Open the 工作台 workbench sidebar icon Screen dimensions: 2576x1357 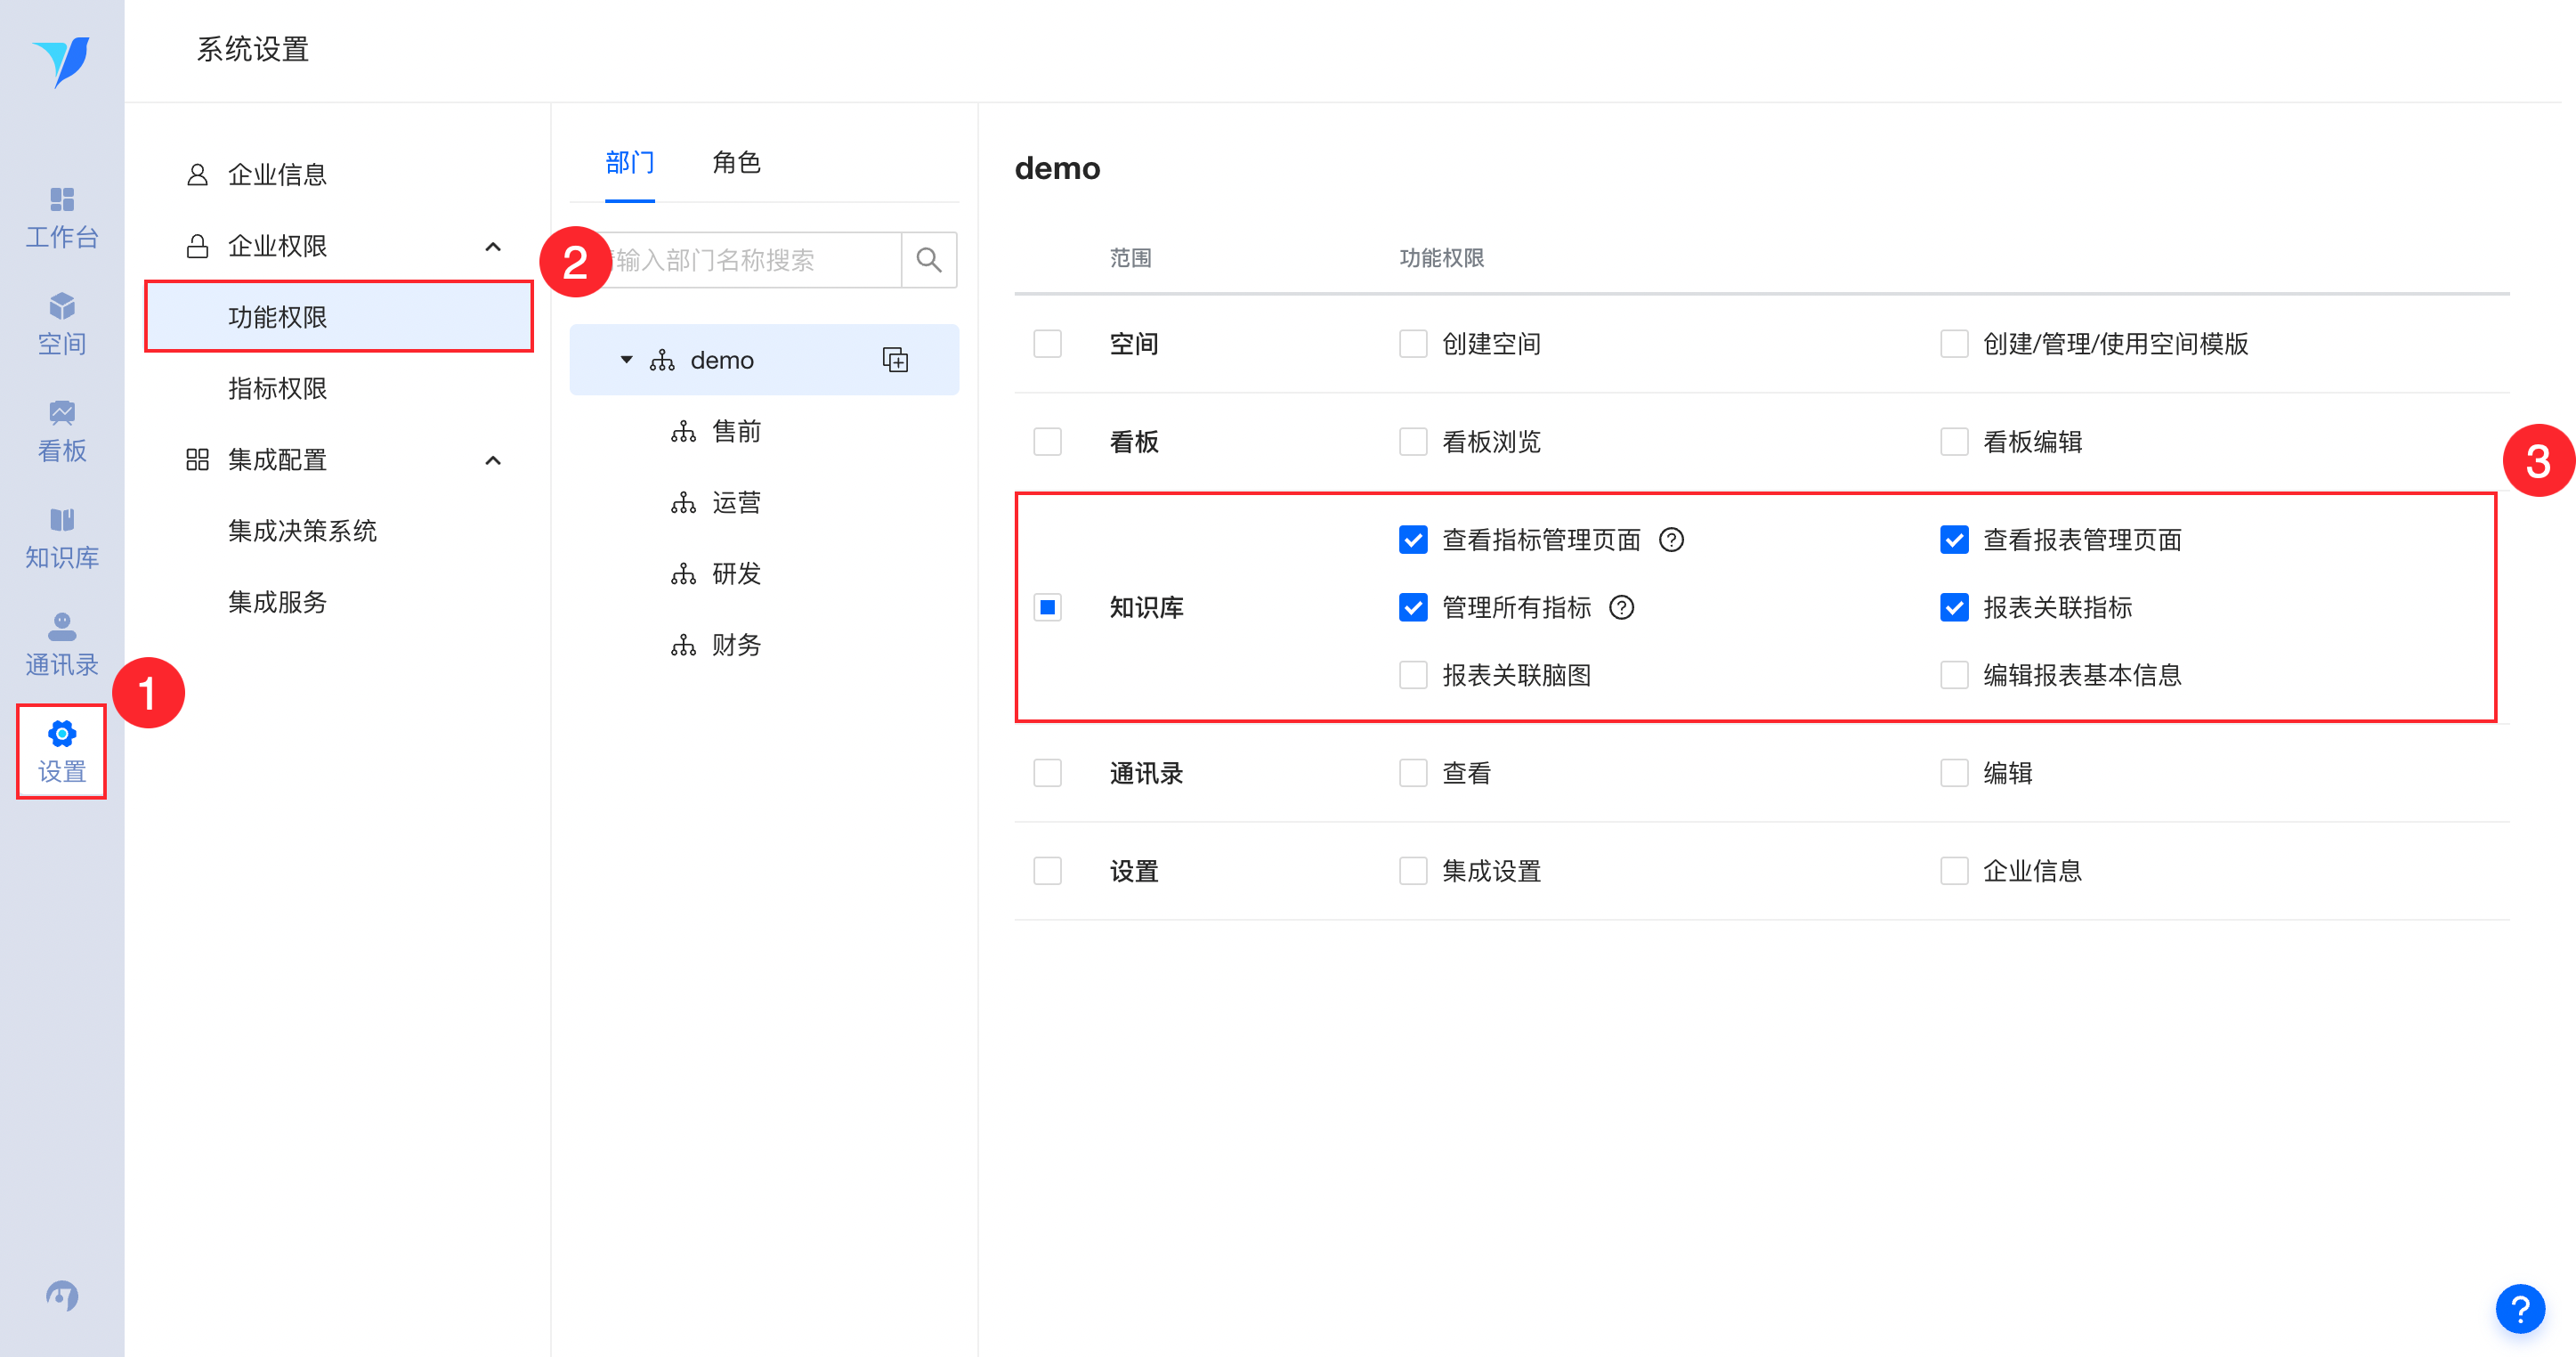pos(61,217)
